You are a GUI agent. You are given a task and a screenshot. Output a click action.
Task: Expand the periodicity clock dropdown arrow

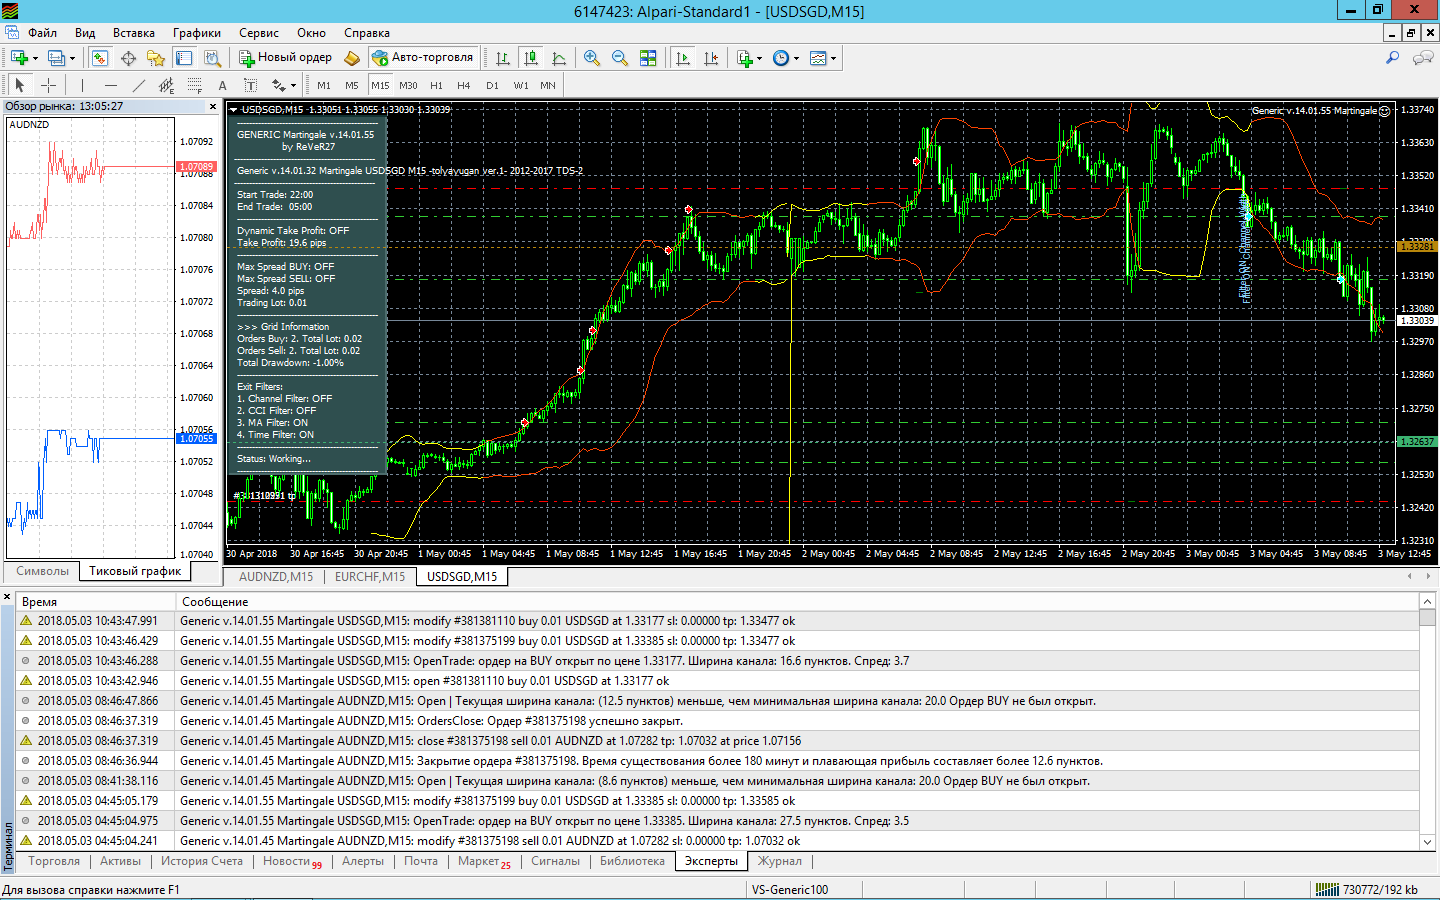796,58
